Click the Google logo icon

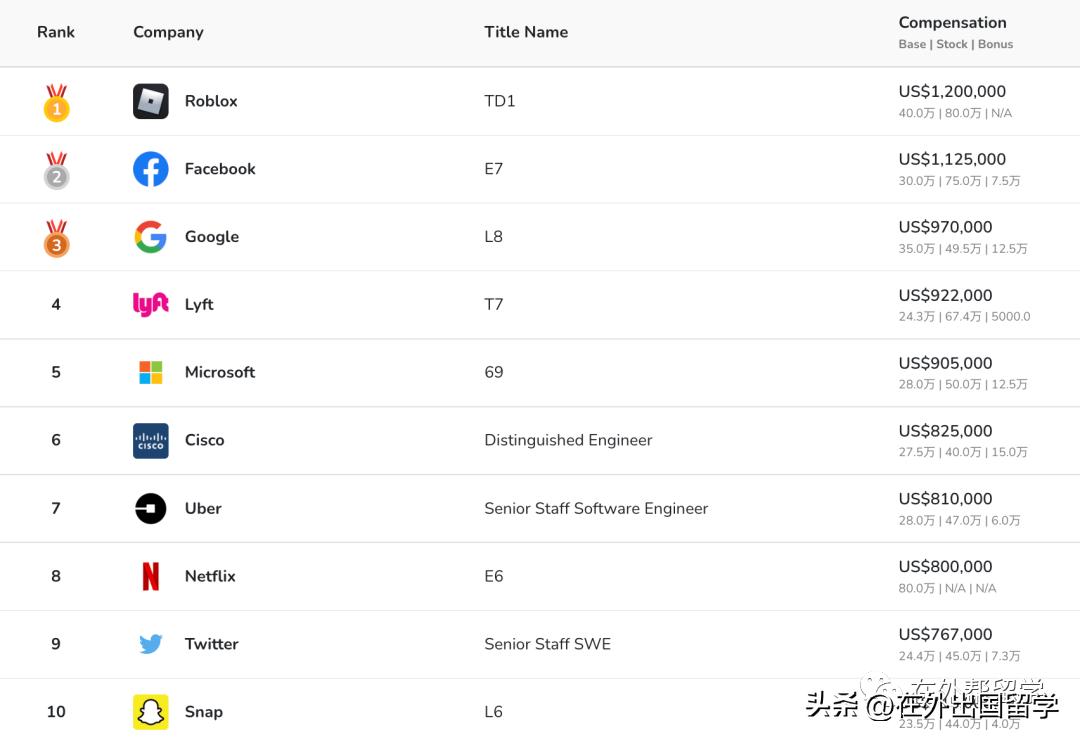[151, 237]
